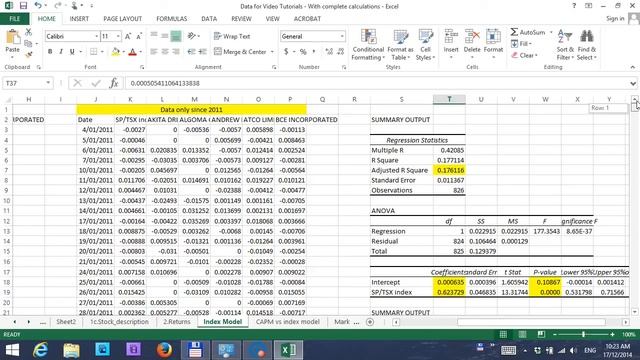The image size is (640, 360).
Task: Open Sort & Filter
Action: 565,45
